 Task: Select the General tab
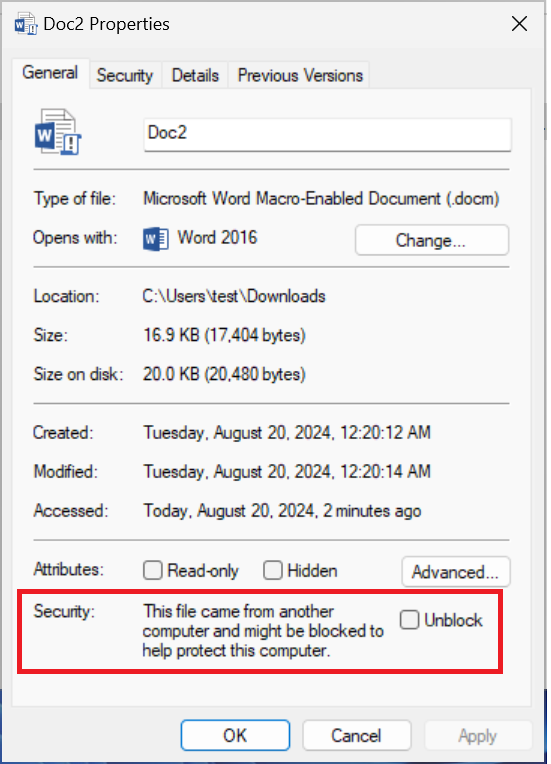[x=50, y=73]
